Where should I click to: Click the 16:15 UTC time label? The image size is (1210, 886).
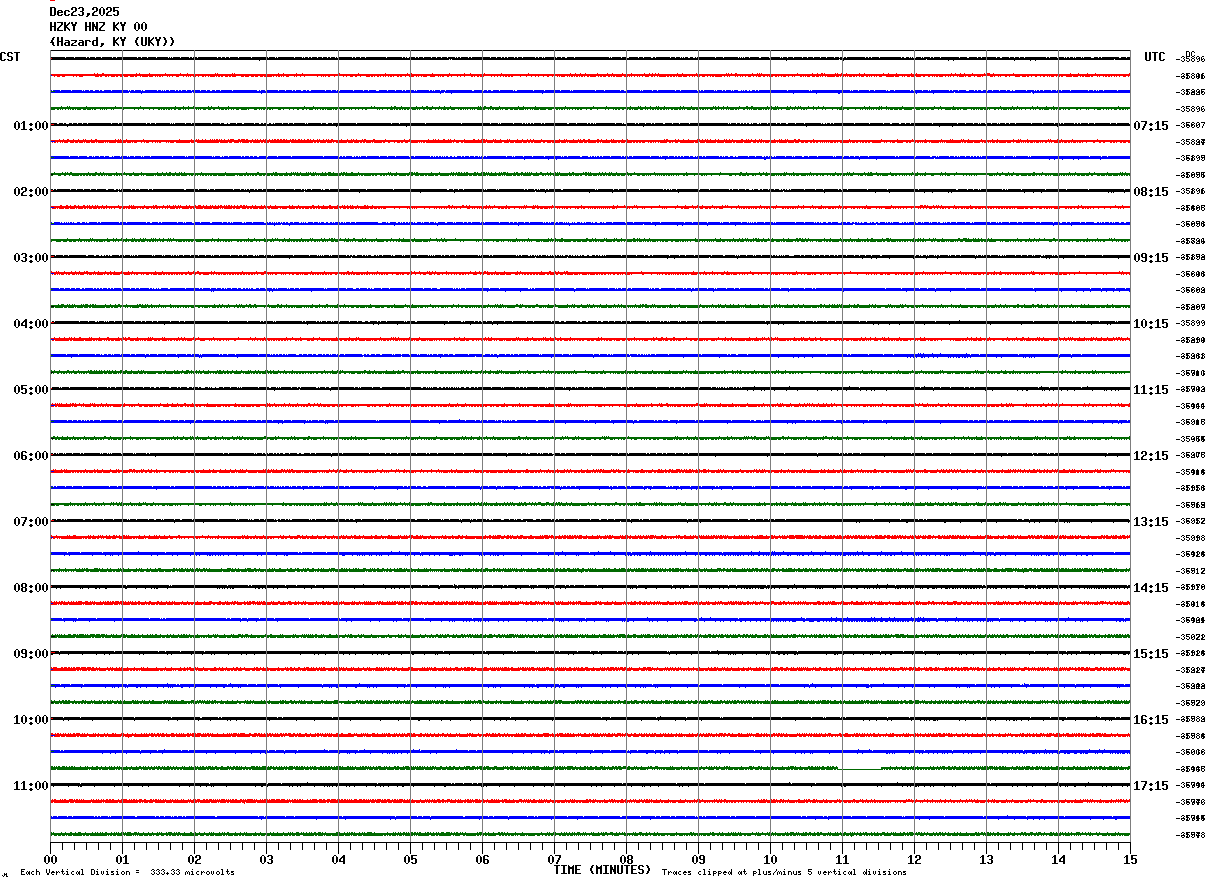[1151, 720]
